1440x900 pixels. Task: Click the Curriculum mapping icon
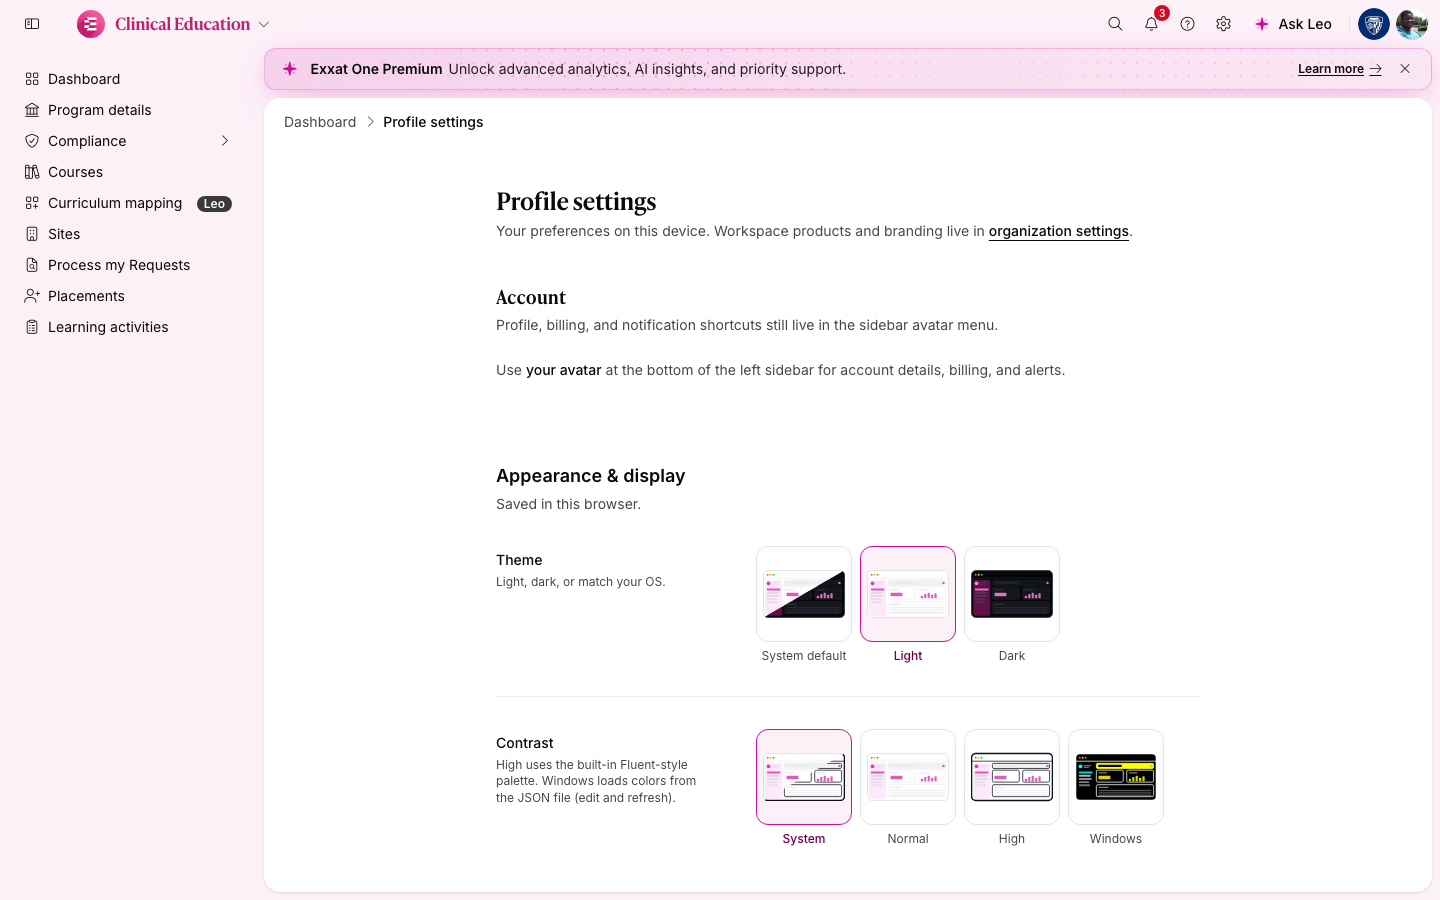pyautogui.click(x=32, y=203)
